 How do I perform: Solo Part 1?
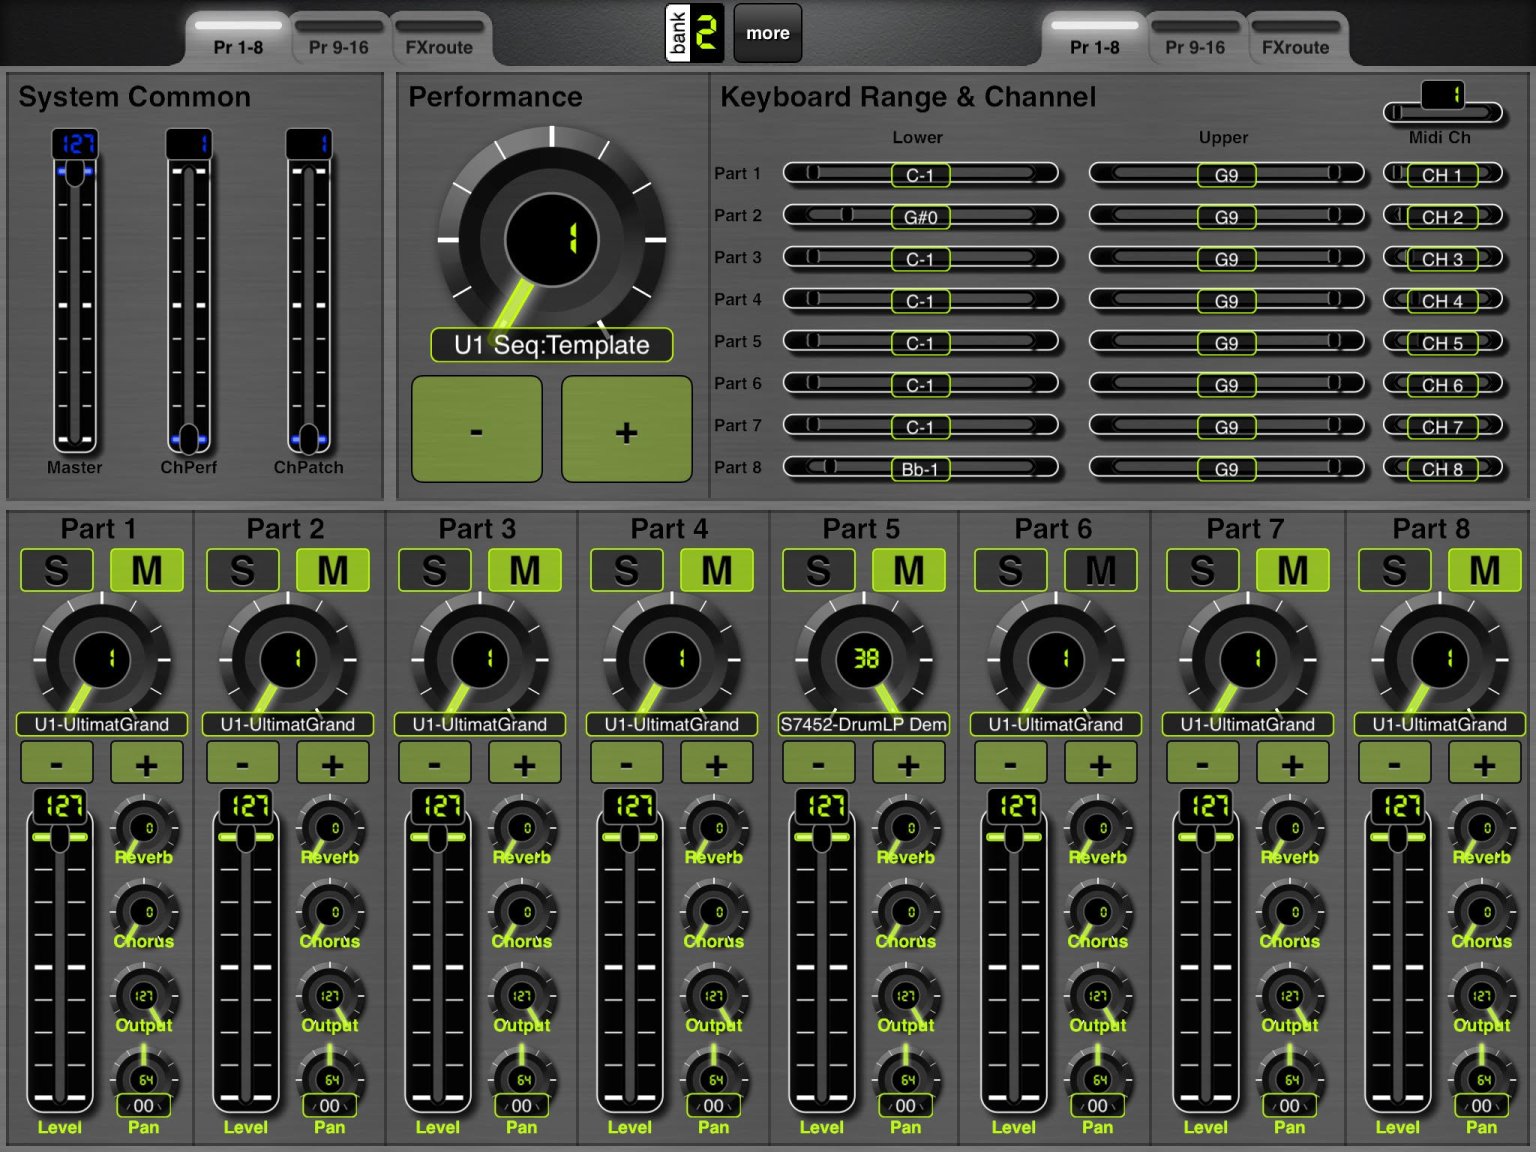[x=57, y=570]
